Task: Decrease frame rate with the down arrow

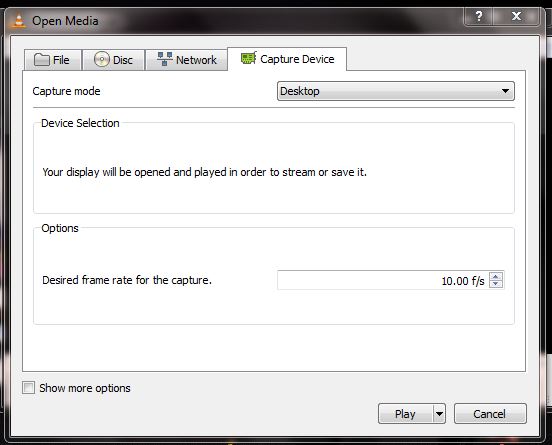Action: pyautogui.click(x=496, y=284)
